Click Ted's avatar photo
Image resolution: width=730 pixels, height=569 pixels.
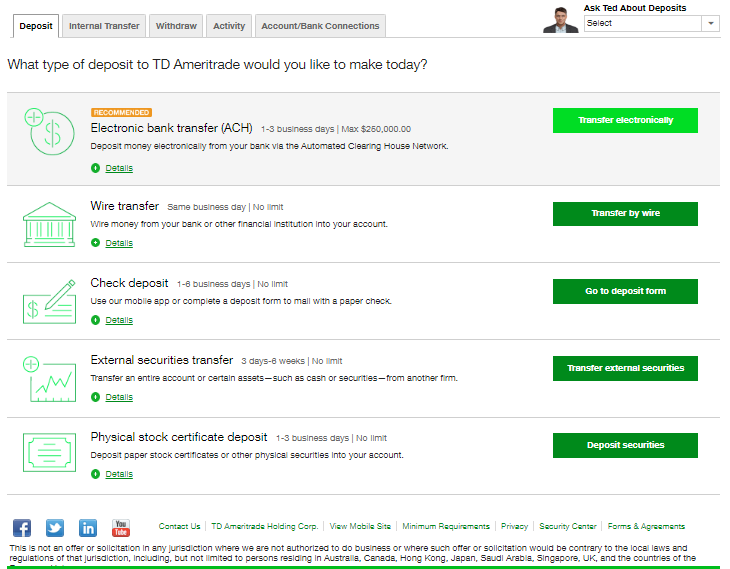coord(561,20)
